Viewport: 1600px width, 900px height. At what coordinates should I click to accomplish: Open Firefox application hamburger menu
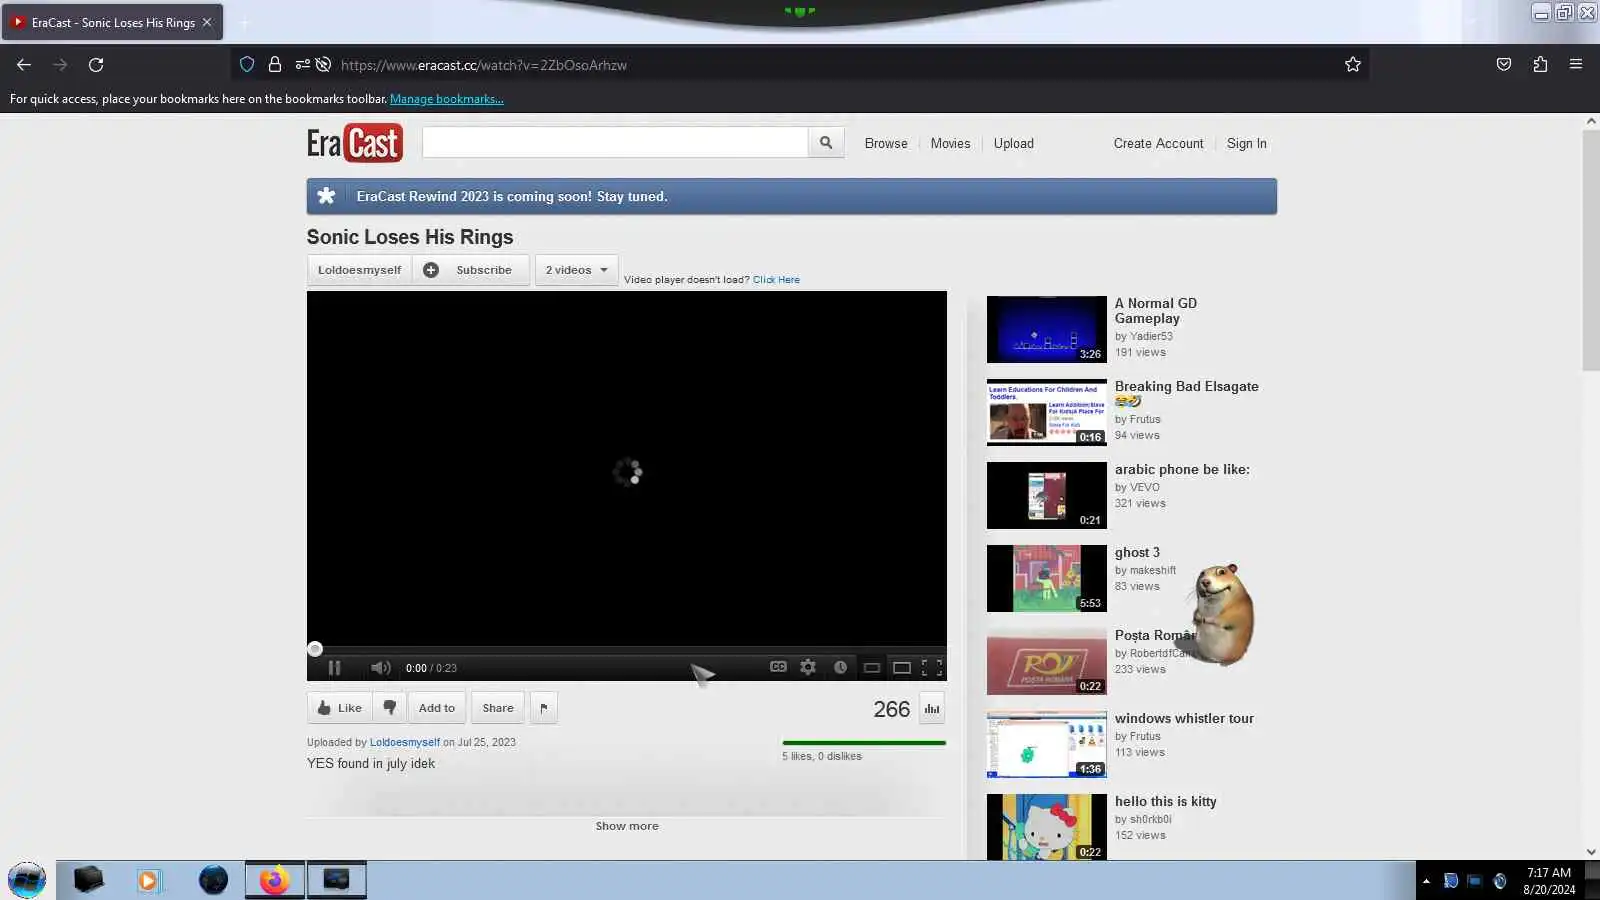pyautogui.click(x=1576, y=65)
